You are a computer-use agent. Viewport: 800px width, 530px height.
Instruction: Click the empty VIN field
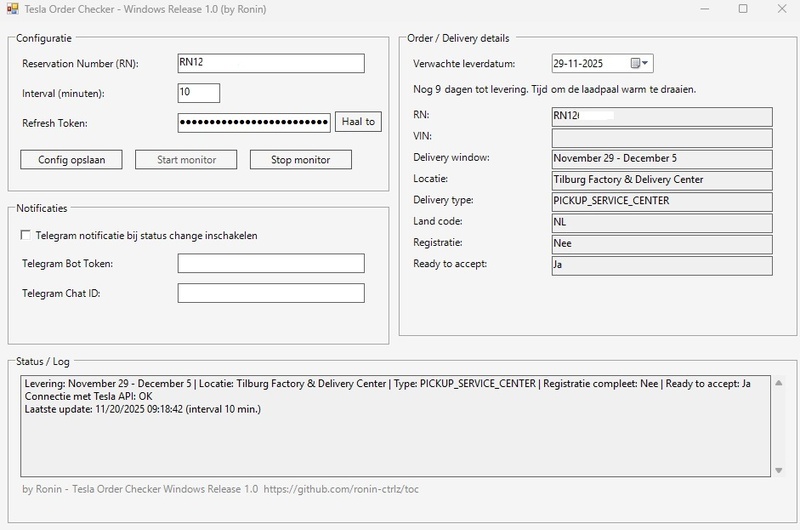coord(662,138)
